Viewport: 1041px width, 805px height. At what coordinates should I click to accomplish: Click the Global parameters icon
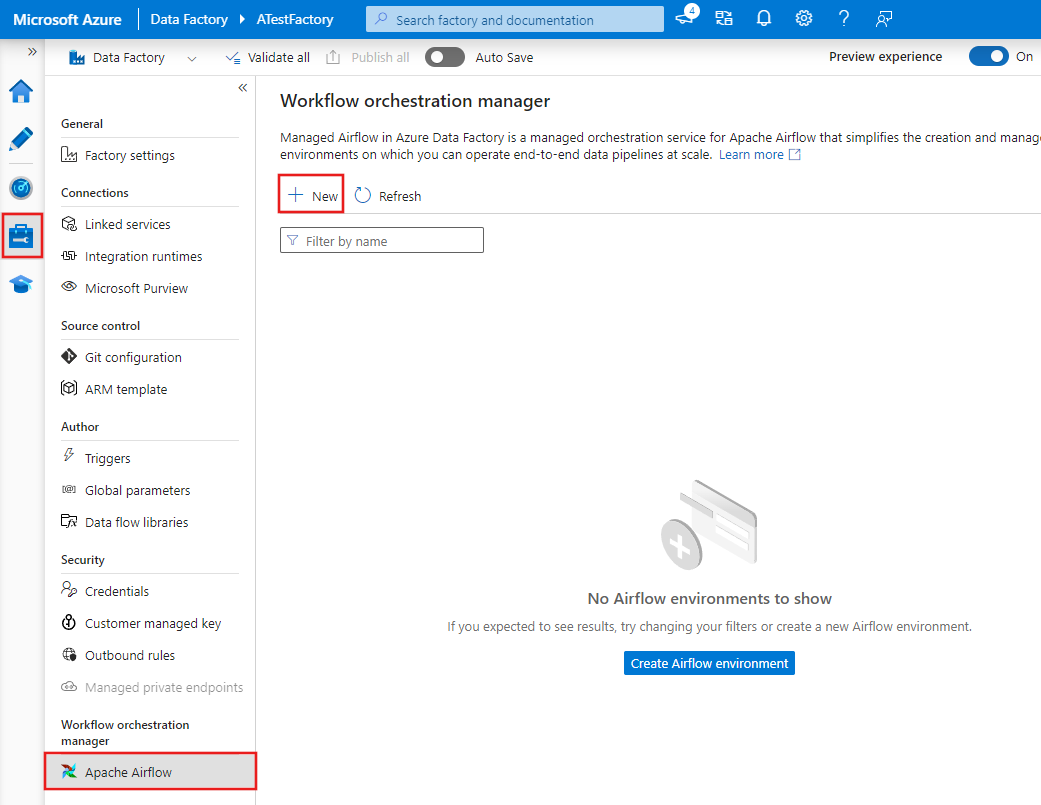[69, 490]
